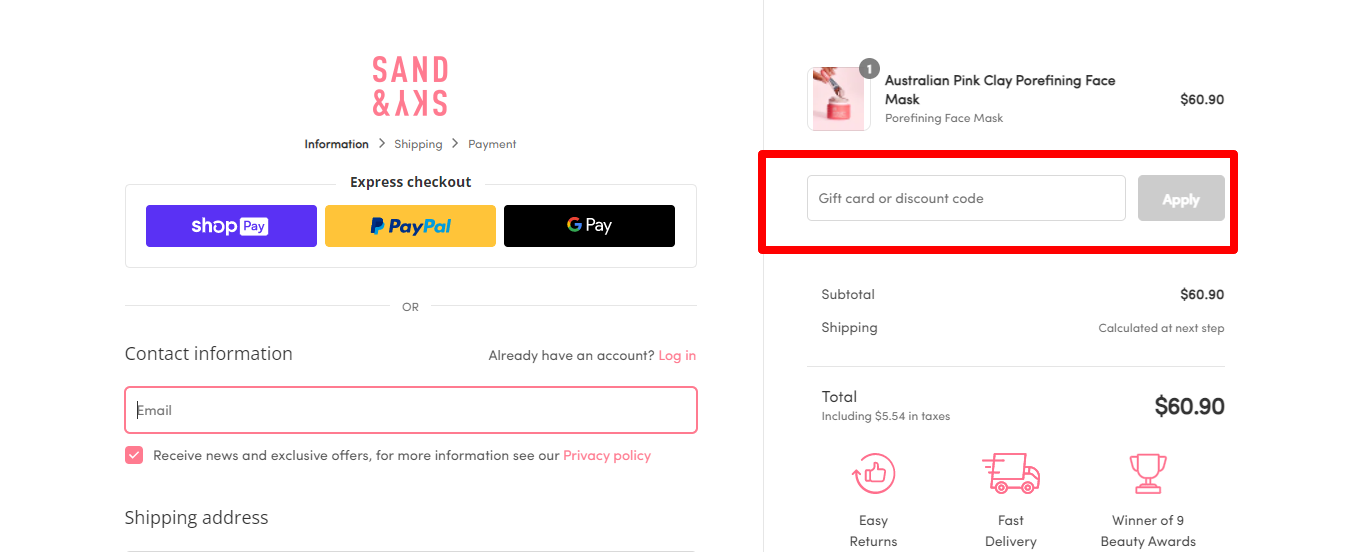Click the chevron after Information breadcrumb
This screenshot has width=1345, height=552.
coord(382,144)
